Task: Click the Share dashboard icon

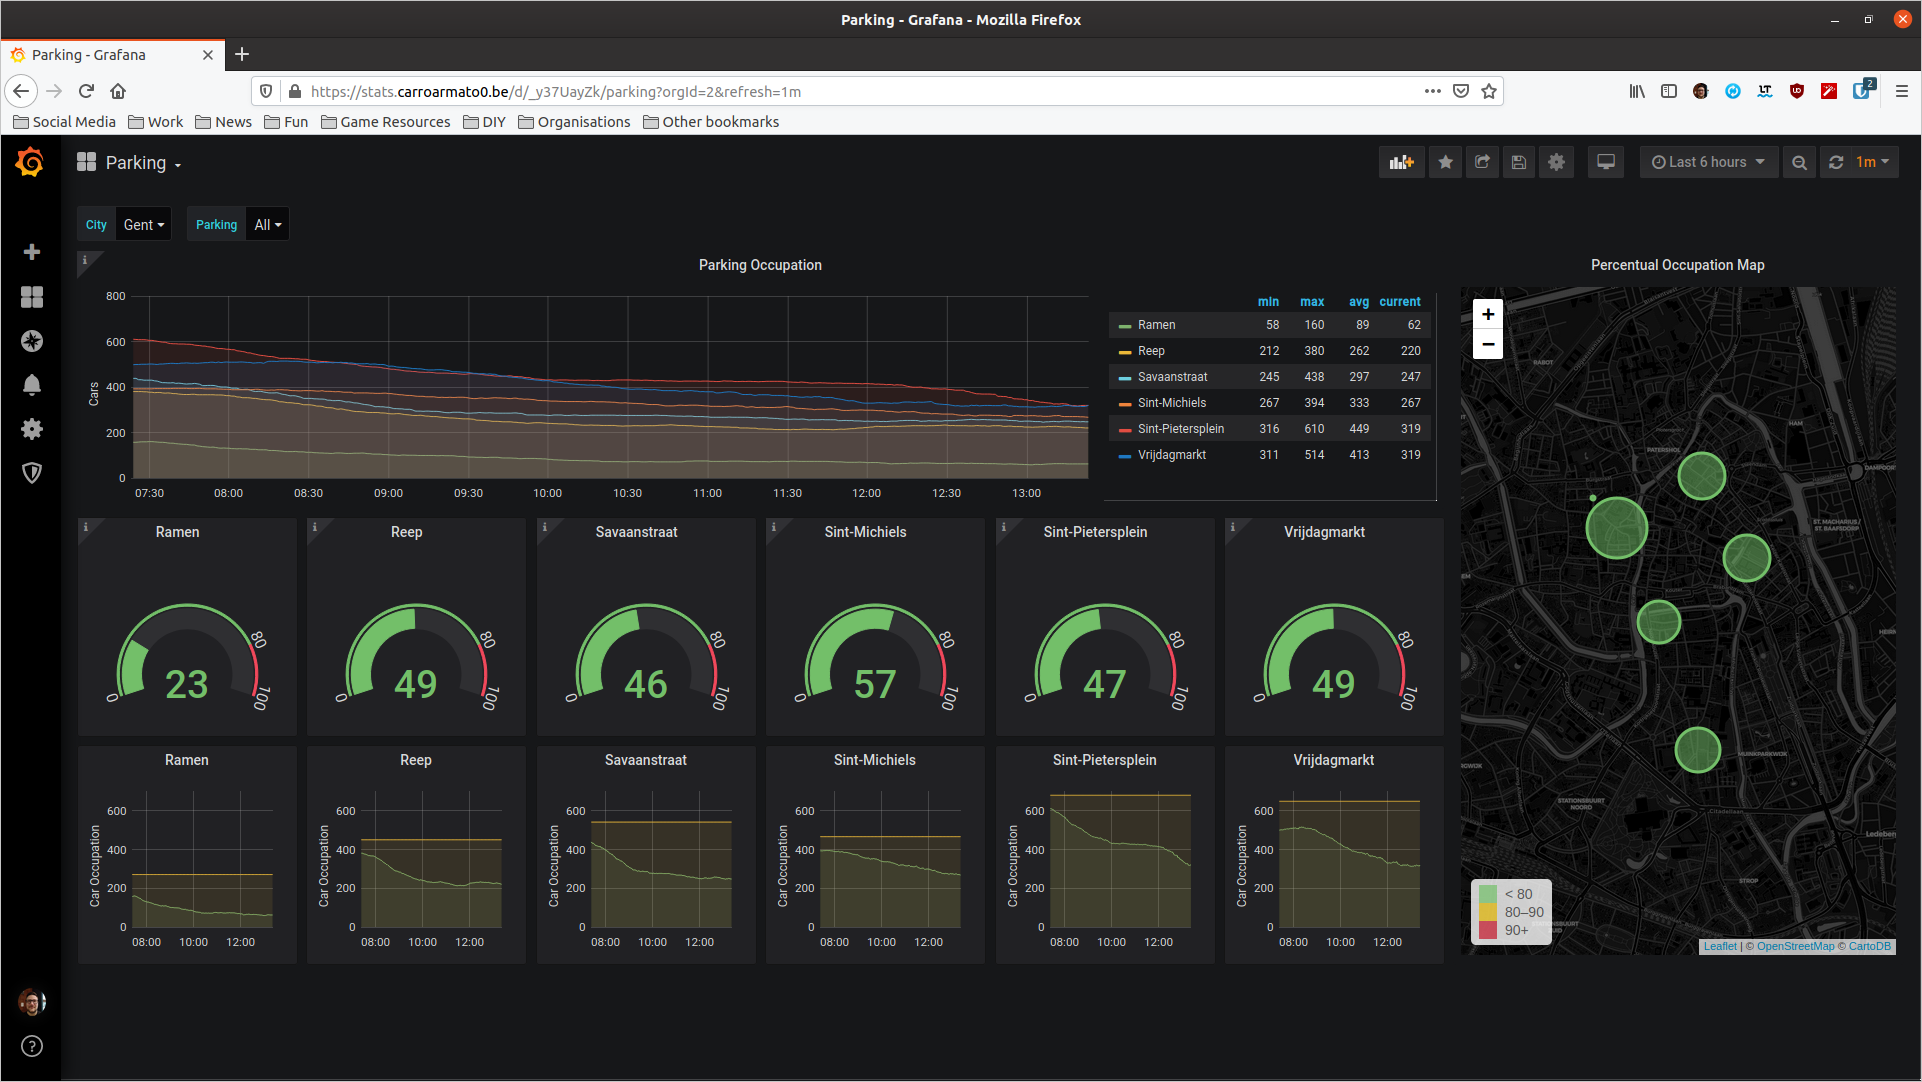Action: [1482, 162]
